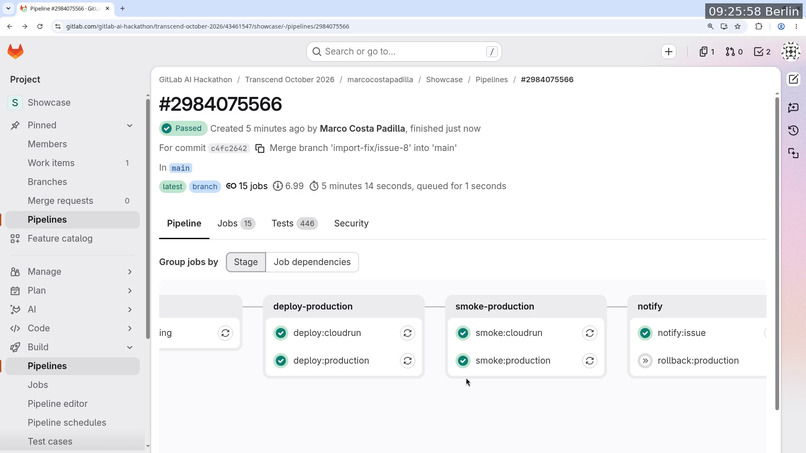Viewport: 806px width, 453px height.
Task: Bookmark this page with the star icon
Action: [x=738, y=26]
